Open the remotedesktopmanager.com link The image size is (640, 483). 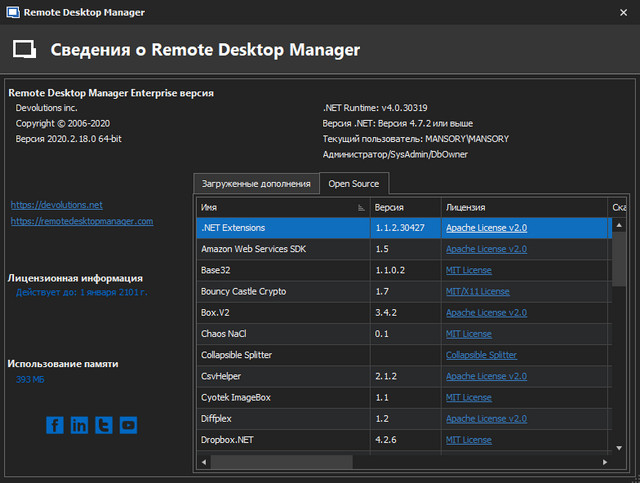pos(82,221)
